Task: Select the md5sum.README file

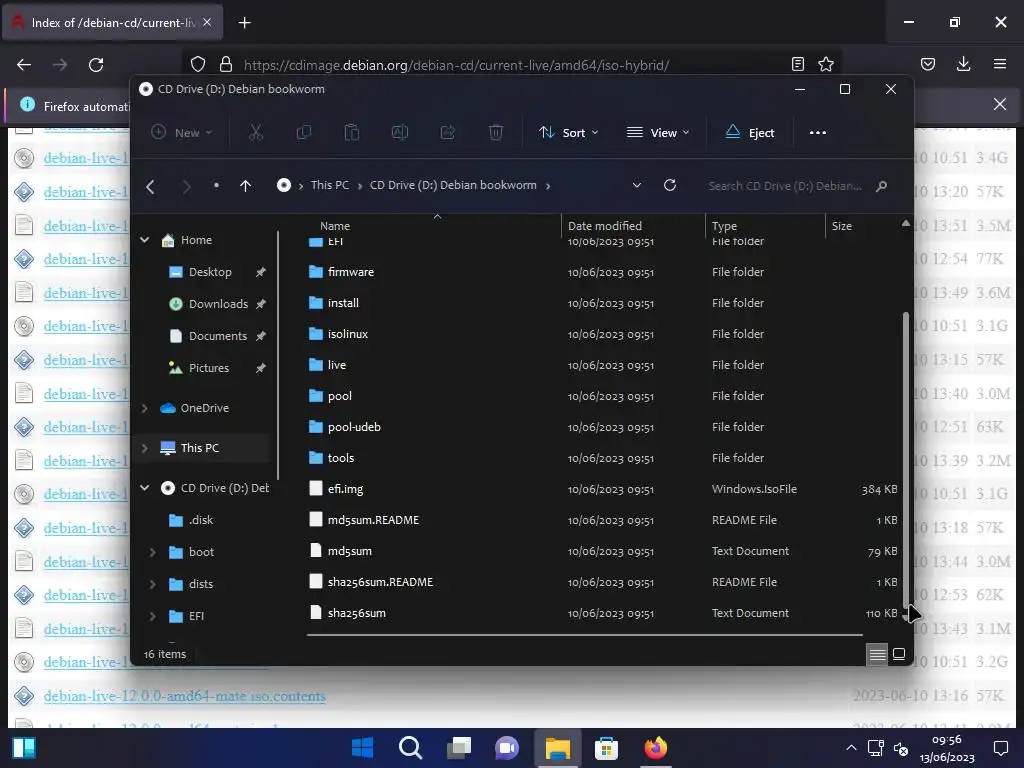Action: pos(373,520)
